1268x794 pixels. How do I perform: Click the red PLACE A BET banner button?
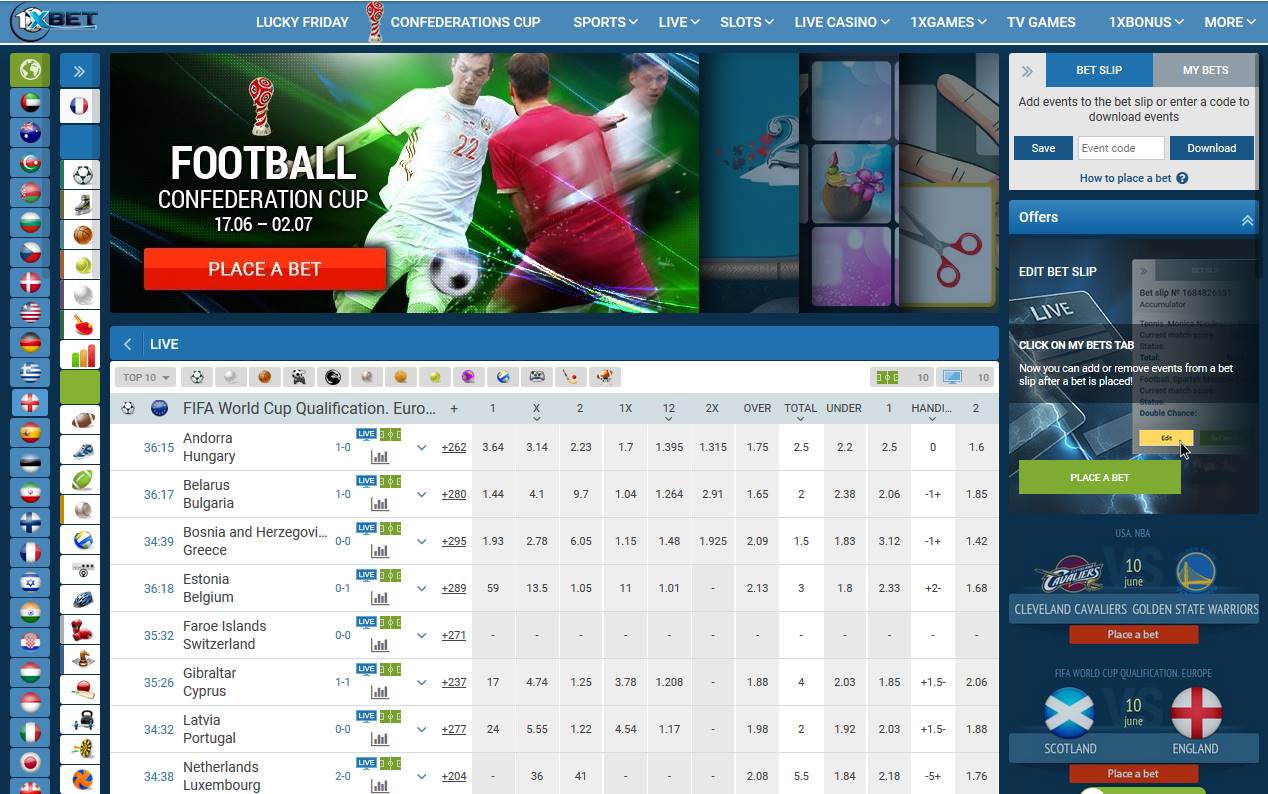(265, 269)
